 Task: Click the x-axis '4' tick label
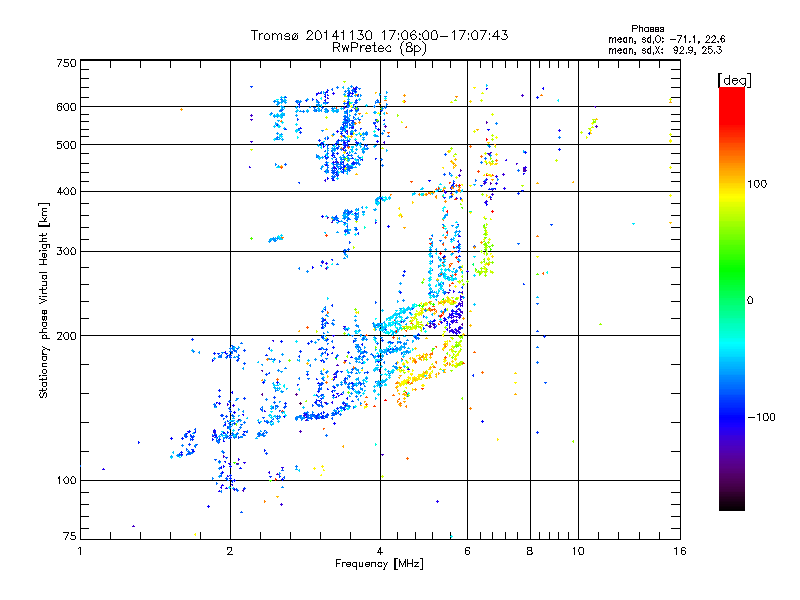pos(380,551)
